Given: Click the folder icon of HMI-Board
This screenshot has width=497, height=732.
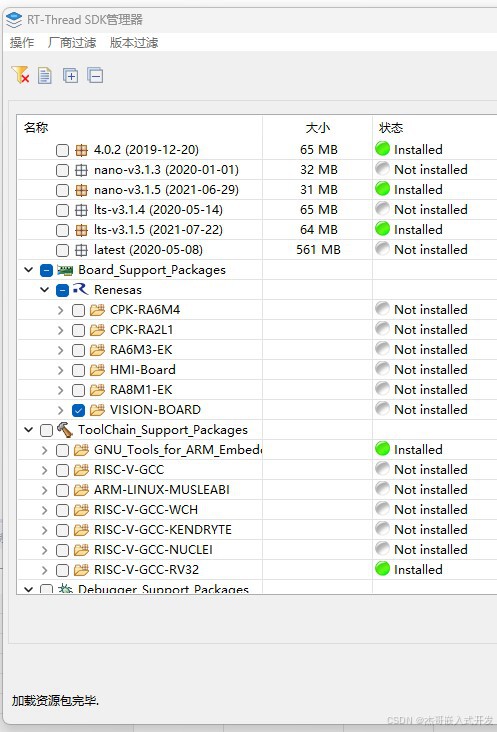Looking at the screenshot, I should 97,370.
